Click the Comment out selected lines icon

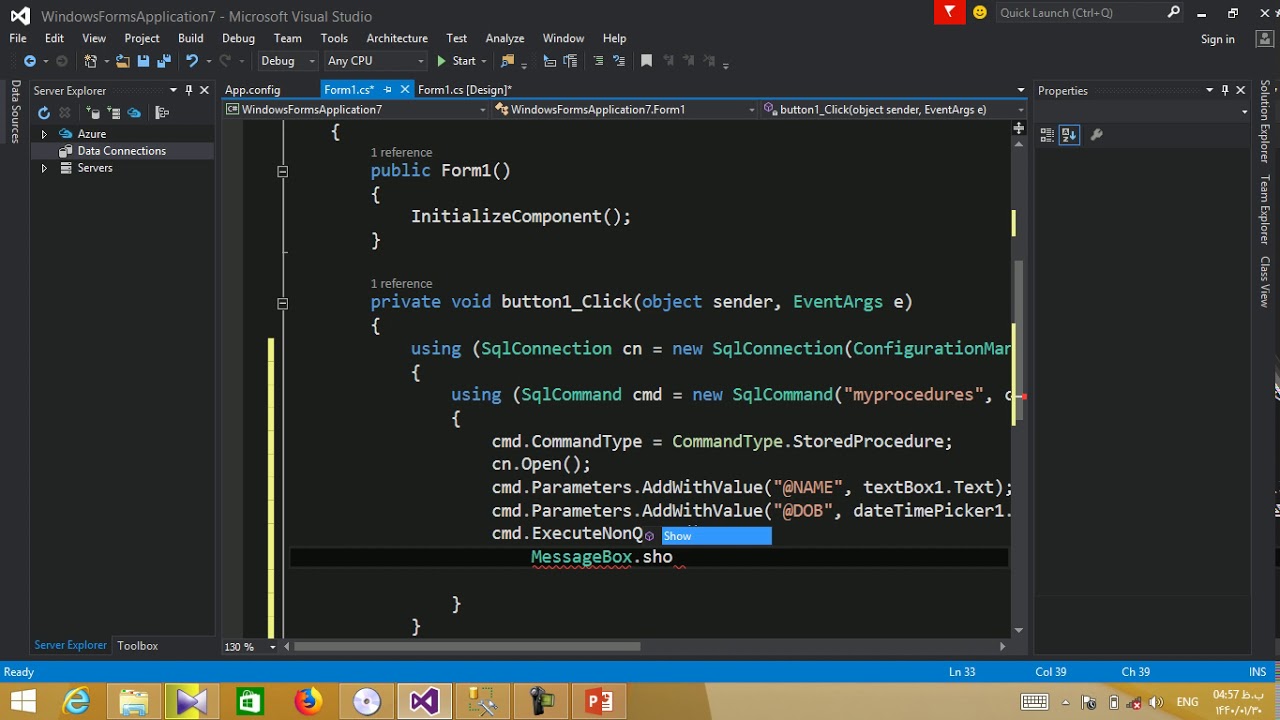click(598, 61)
